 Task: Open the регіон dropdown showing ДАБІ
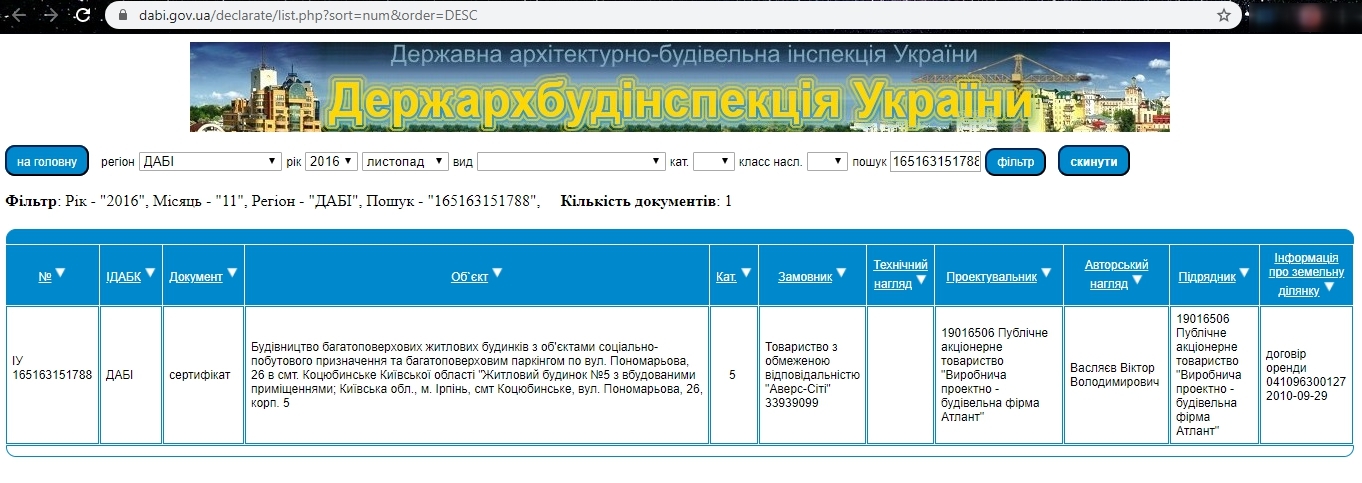(x=211, y=161)
